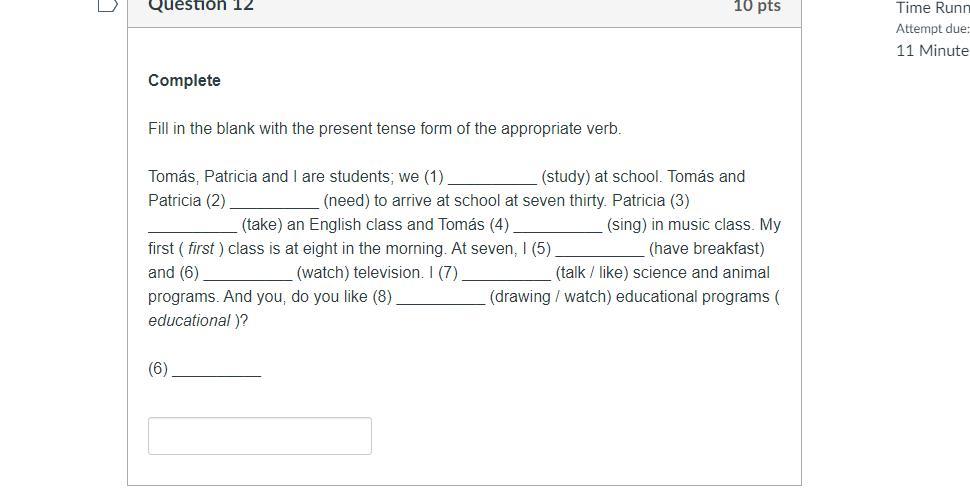Click the "Attempt due:" text

pos(932,29)
